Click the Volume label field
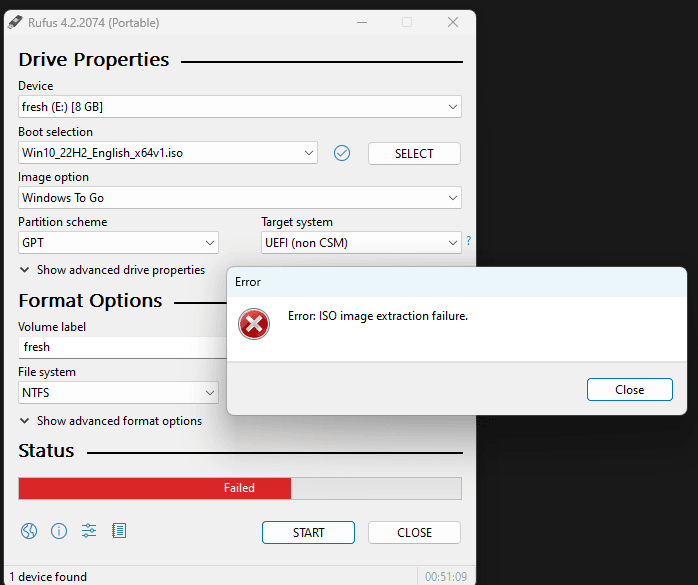The image size is (698, 585). coord(123,347)
